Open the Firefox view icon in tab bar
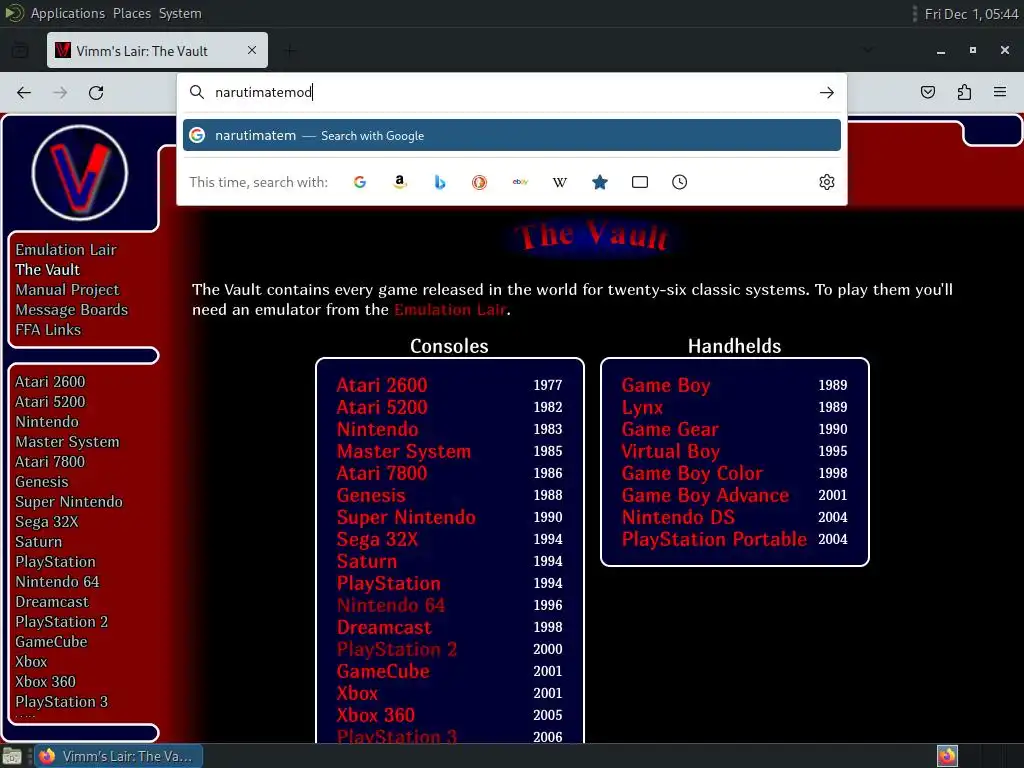 [20, 50]
